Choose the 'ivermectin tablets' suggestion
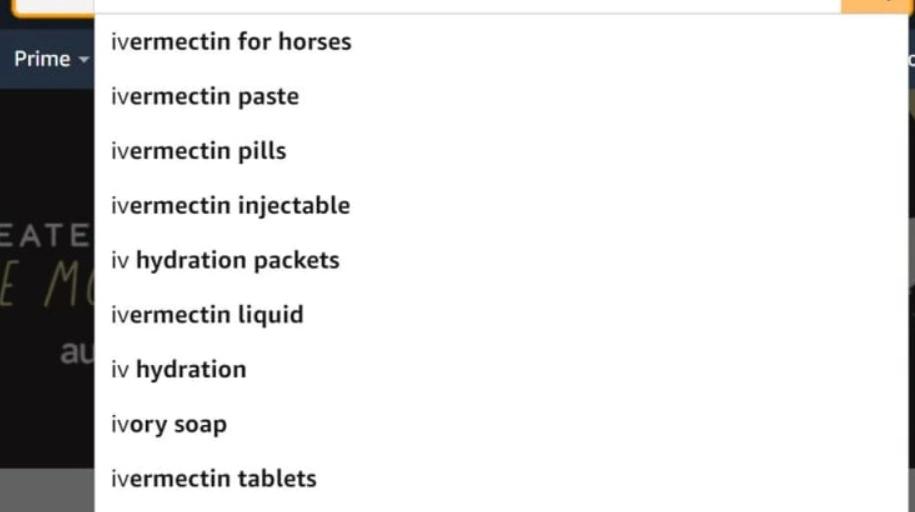 (213, 478)
